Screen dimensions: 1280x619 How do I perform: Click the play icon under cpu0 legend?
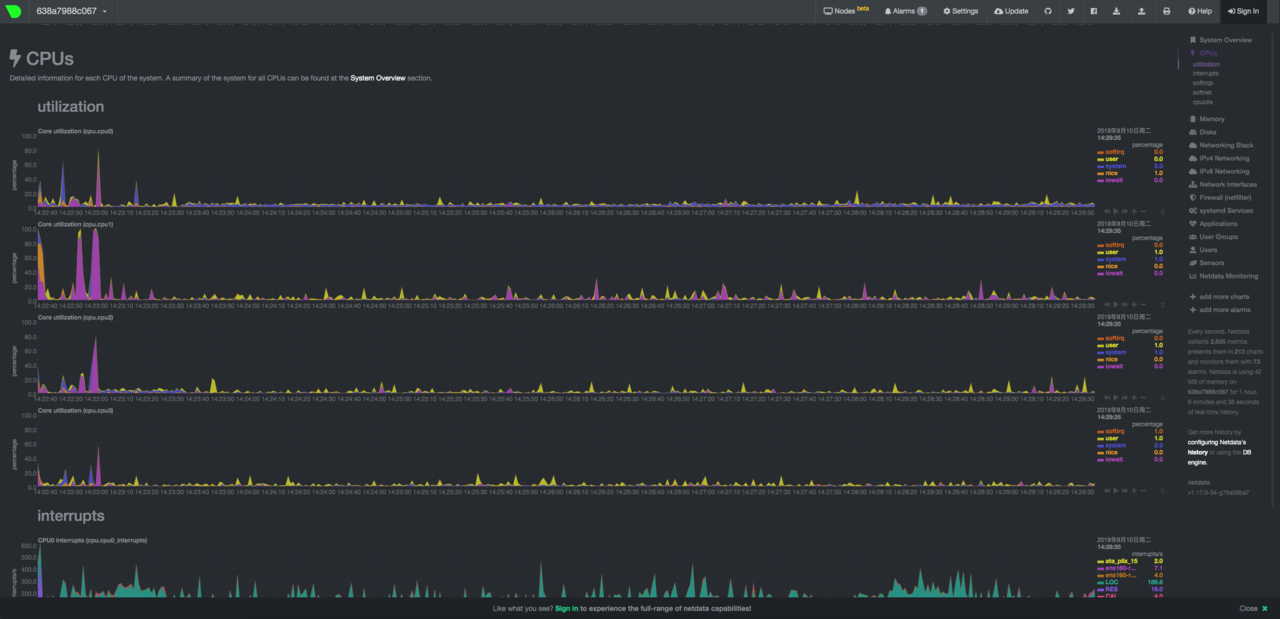[1117, 211]
